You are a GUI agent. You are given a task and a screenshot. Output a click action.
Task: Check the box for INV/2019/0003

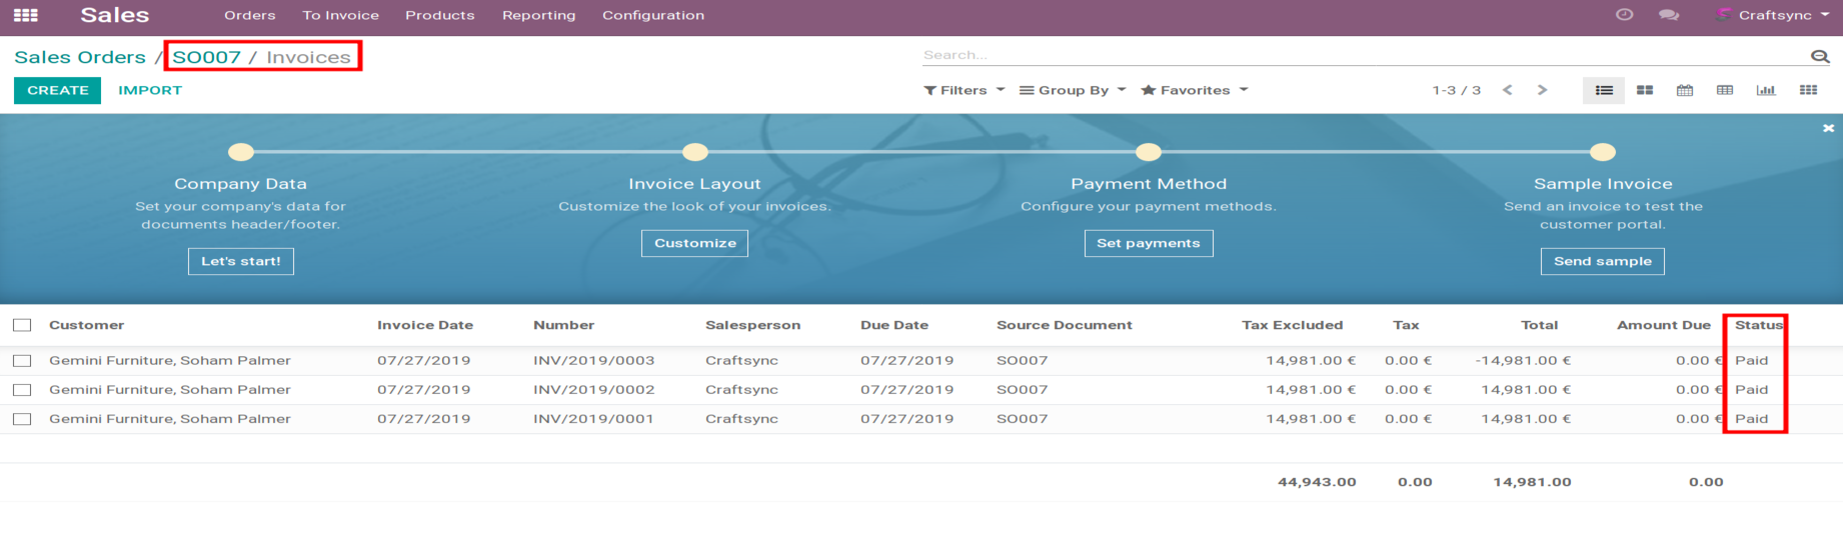pyautogui.click(x=22, y=360)
